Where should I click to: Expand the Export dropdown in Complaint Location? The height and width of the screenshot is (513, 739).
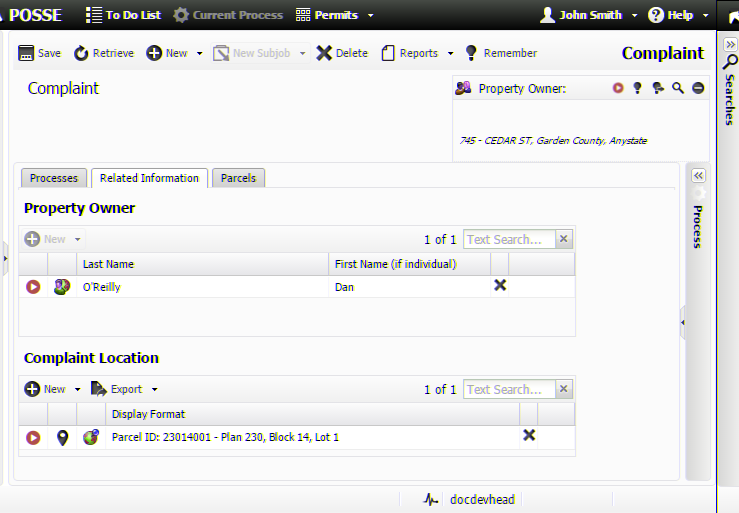pos(154,390)
